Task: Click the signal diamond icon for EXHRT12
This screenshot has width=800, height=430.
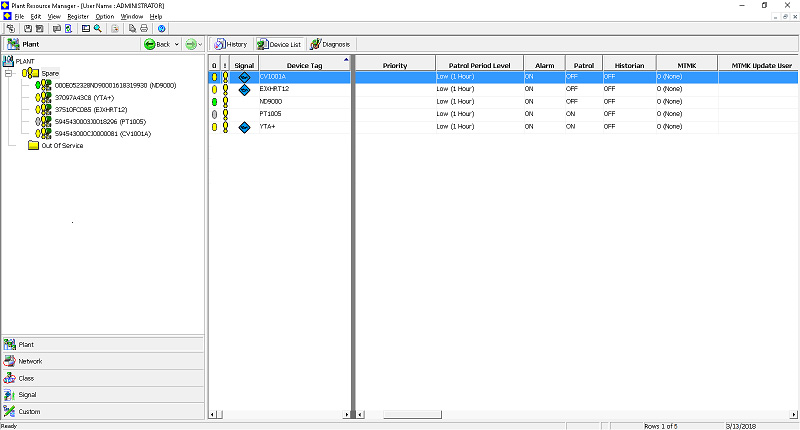Action: (245, 89)
